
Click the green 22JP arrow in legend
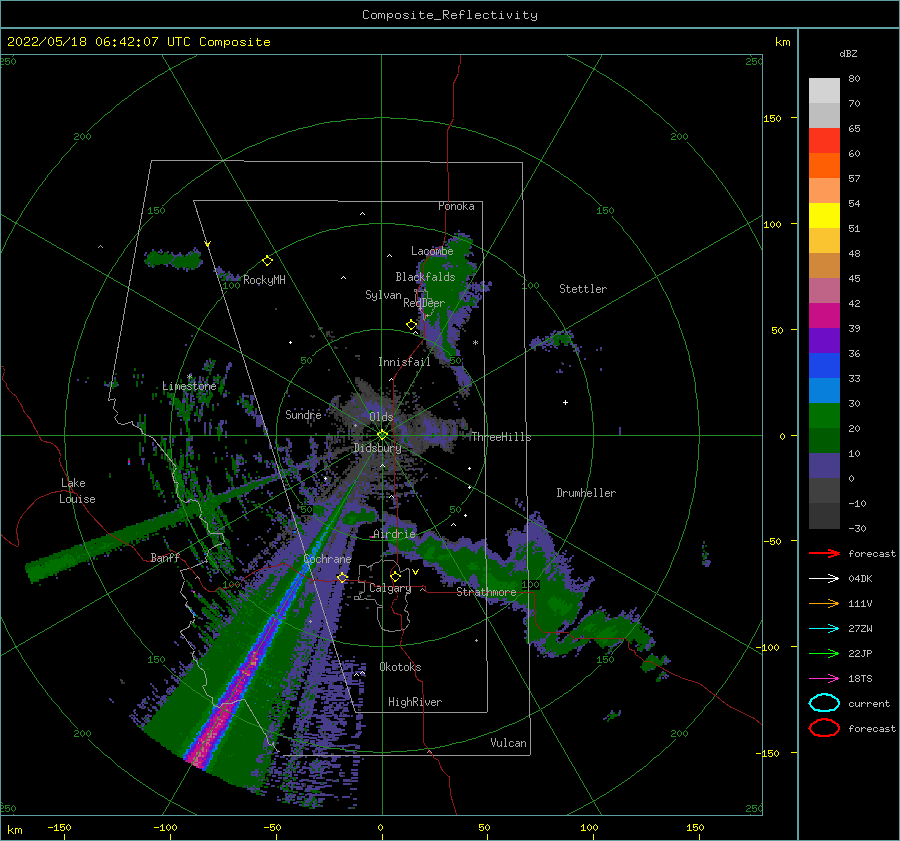[x=824, y=653]
